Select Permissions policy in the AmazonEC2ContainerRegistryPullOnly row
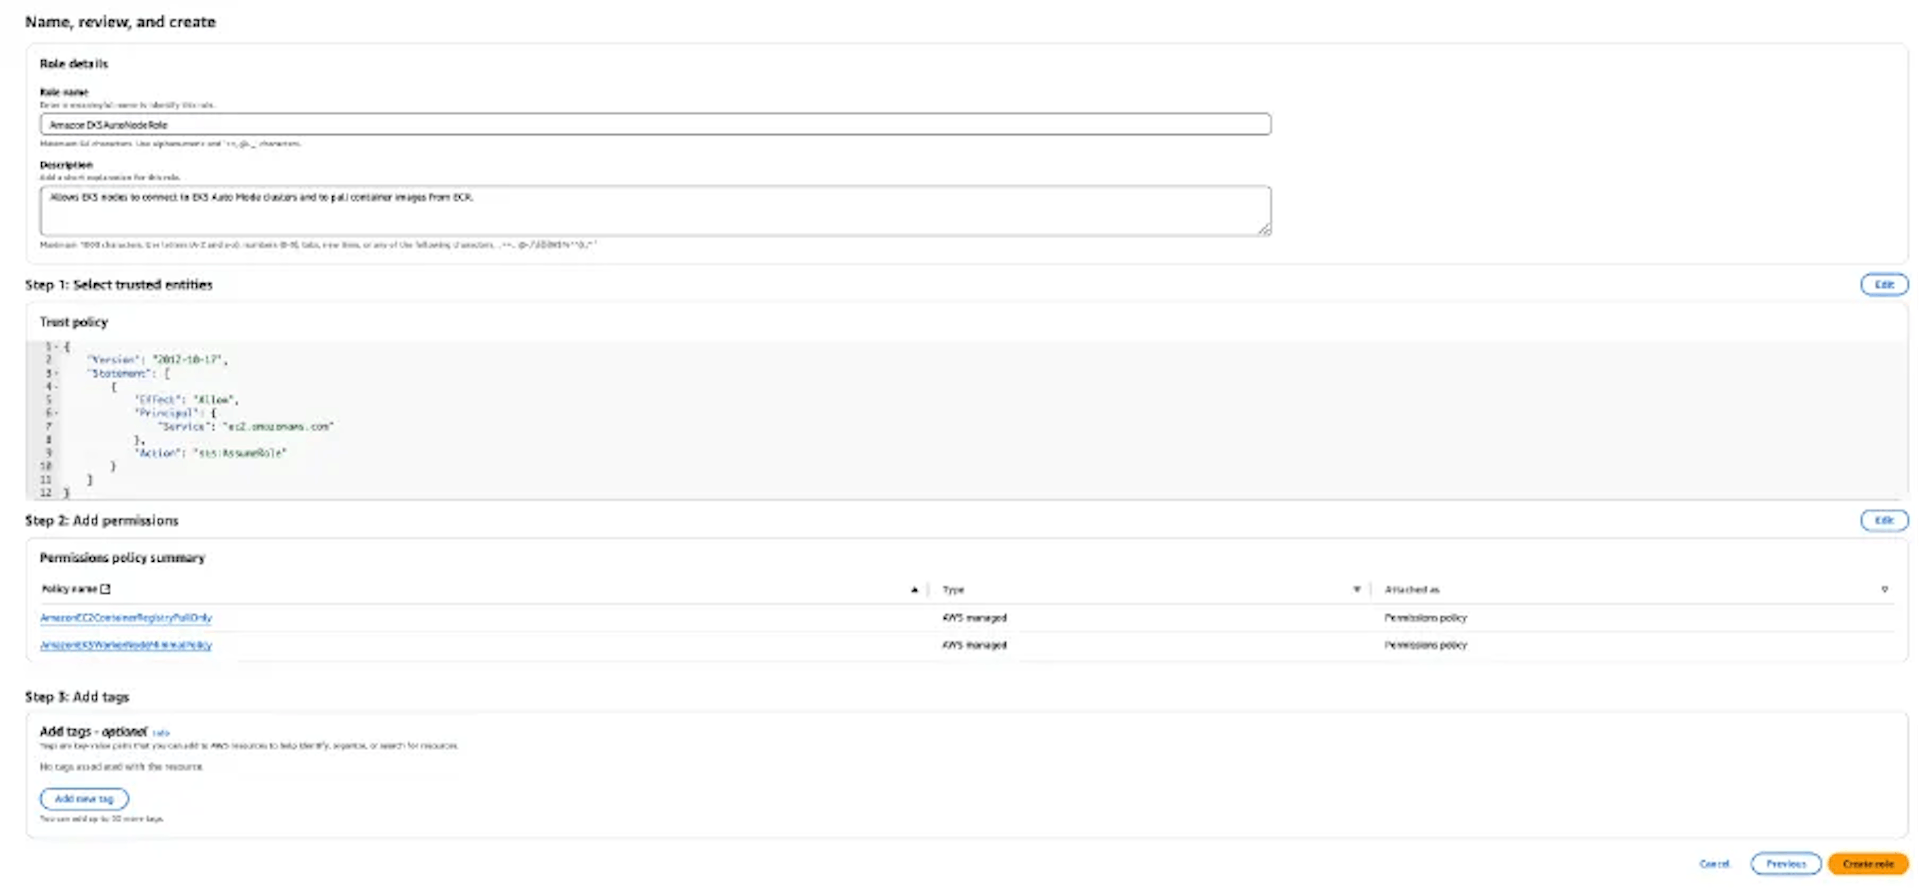This screenshot has width=1920, height=896. [x=1425, y=618]
